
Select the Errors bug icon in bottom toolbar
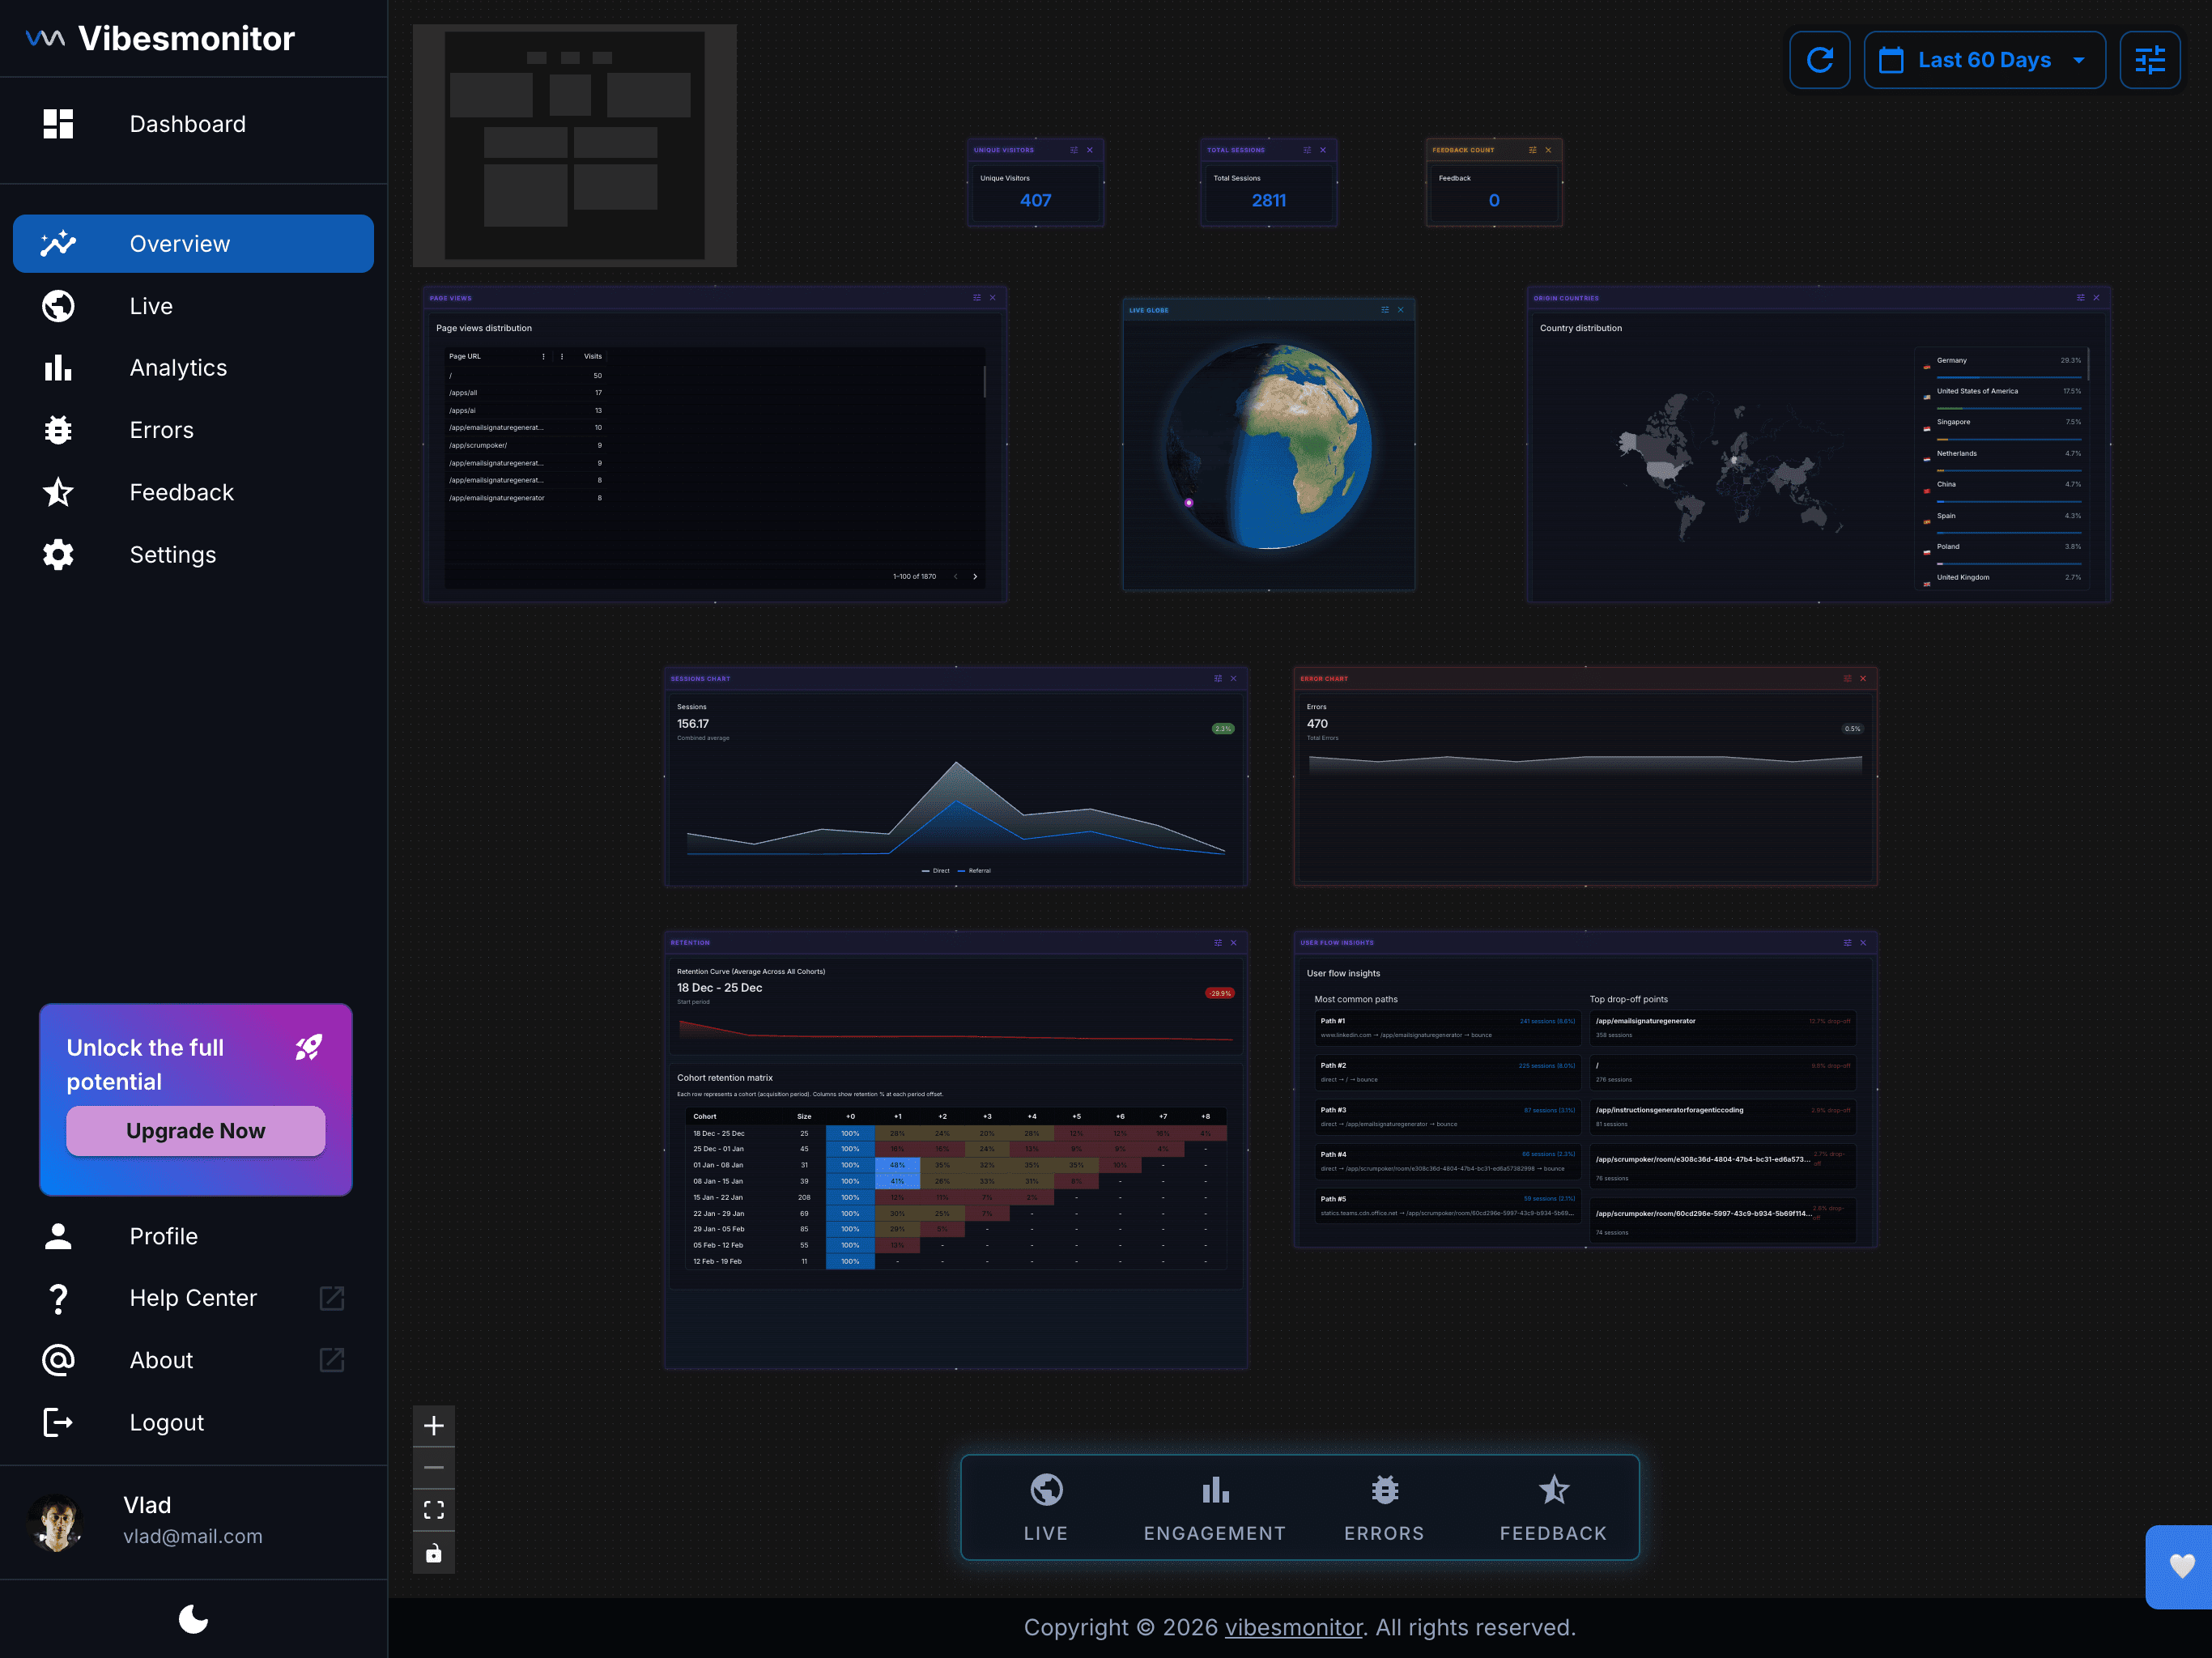click(1384, 1490)
